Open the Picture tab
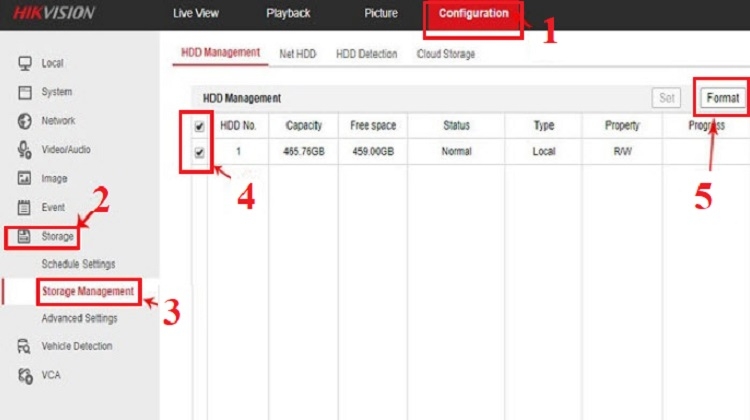The height and width of the screenshot is (420, 750). pos(381,13)
